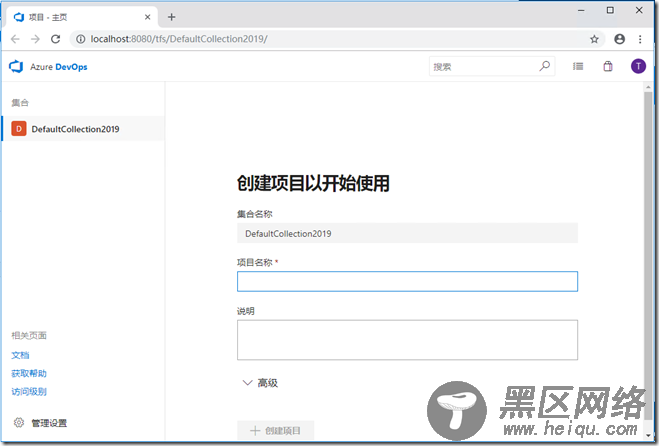The height and width of the screenshot is (446, 659).
Task: Open the marketplace shopping bag icon
Action: click(608, 66)
